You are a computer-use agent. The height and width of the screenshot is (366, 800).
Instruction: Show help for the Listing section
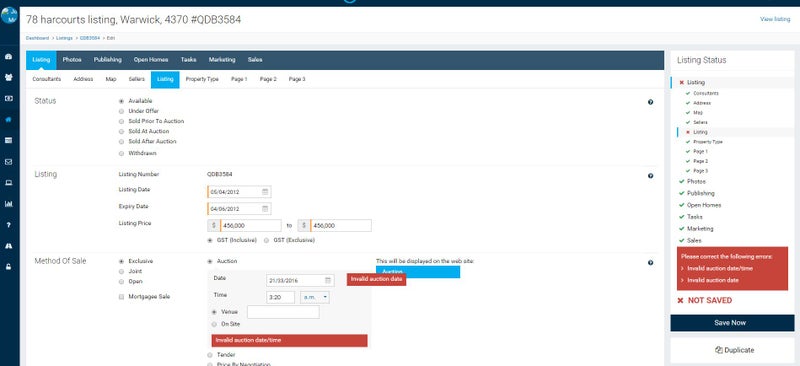651,176
